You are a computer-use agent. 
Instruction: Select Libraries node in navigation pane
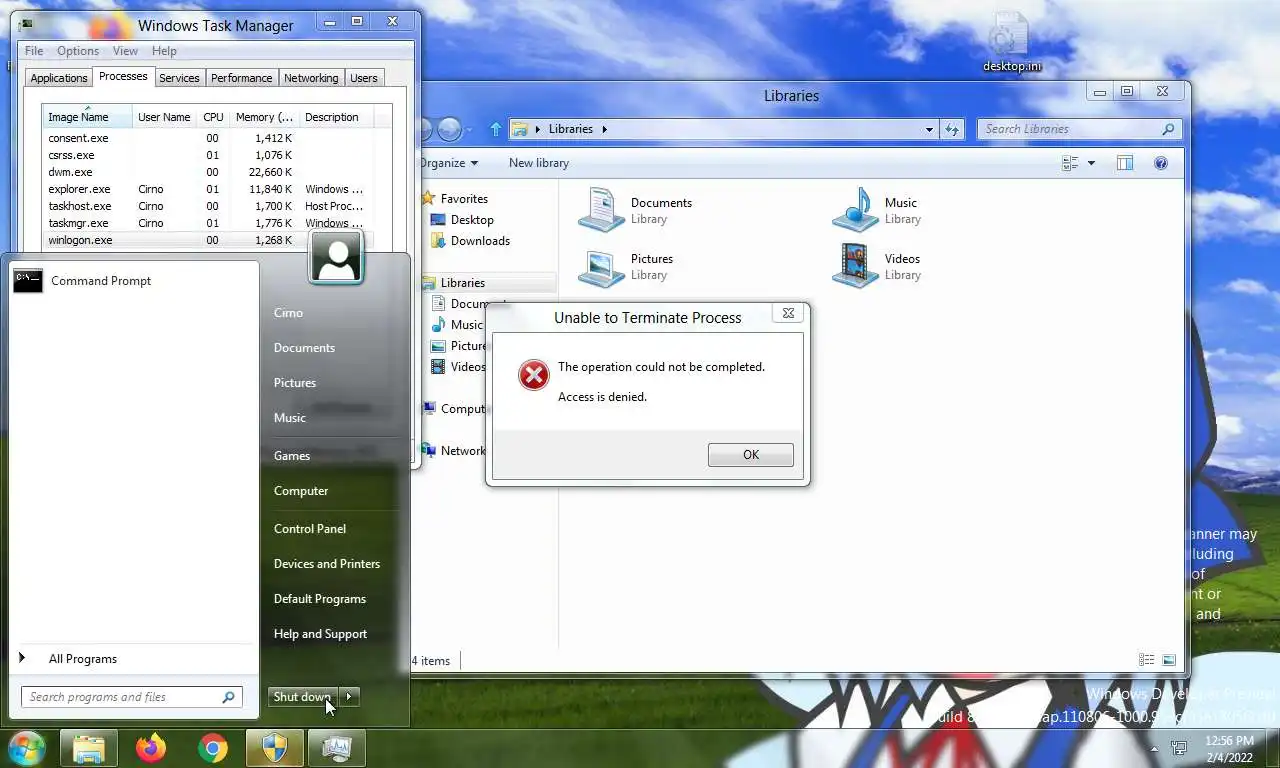(462, 283)
